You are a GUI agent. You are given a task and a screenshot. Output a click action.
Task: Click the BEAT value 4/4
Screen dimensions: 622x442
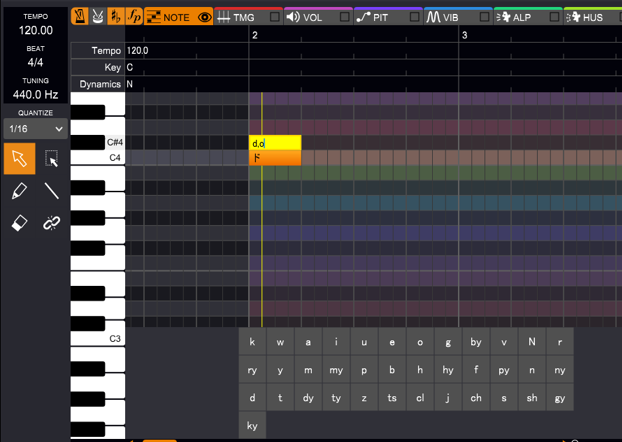coord(36,62)
